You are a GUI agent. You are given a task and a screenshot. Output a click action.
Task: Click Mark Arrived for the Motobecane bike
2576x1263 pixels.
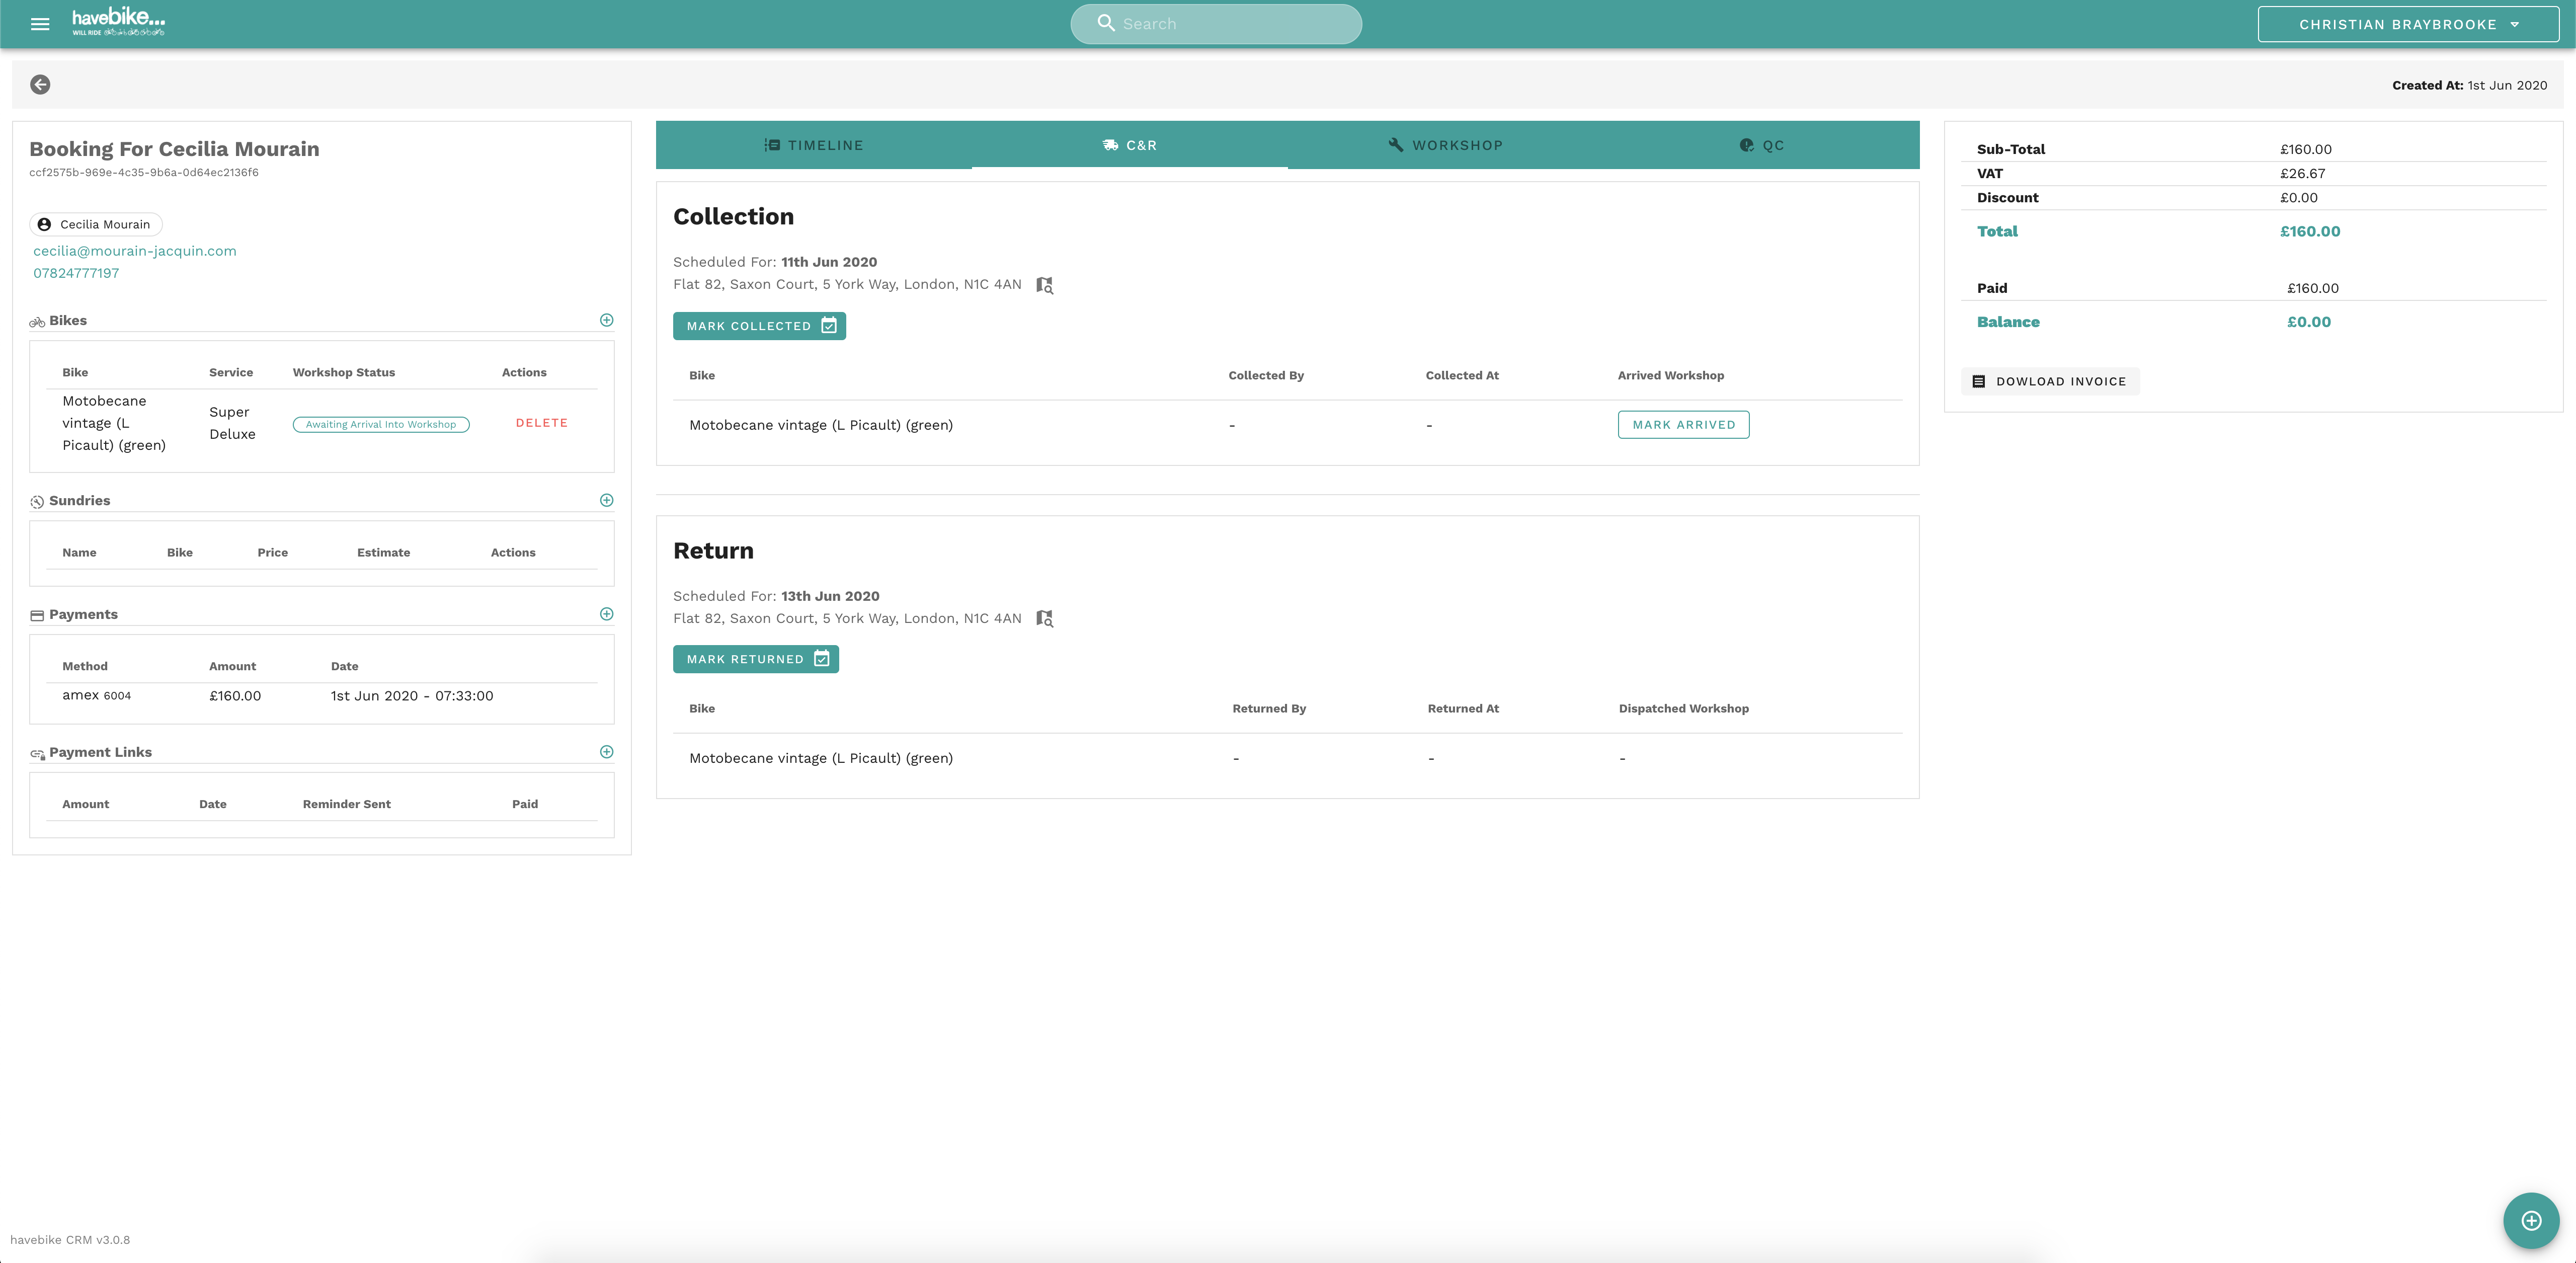[1683, 425]
